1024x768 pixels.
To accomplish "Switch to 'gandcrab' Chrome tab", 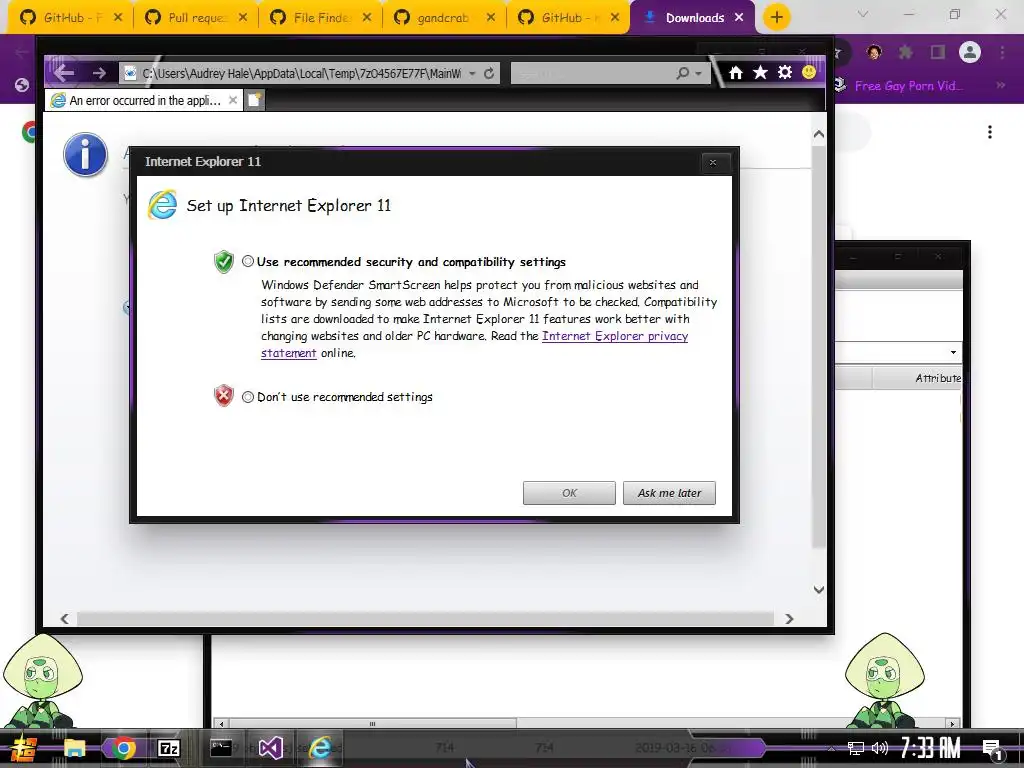I will 444,18.
